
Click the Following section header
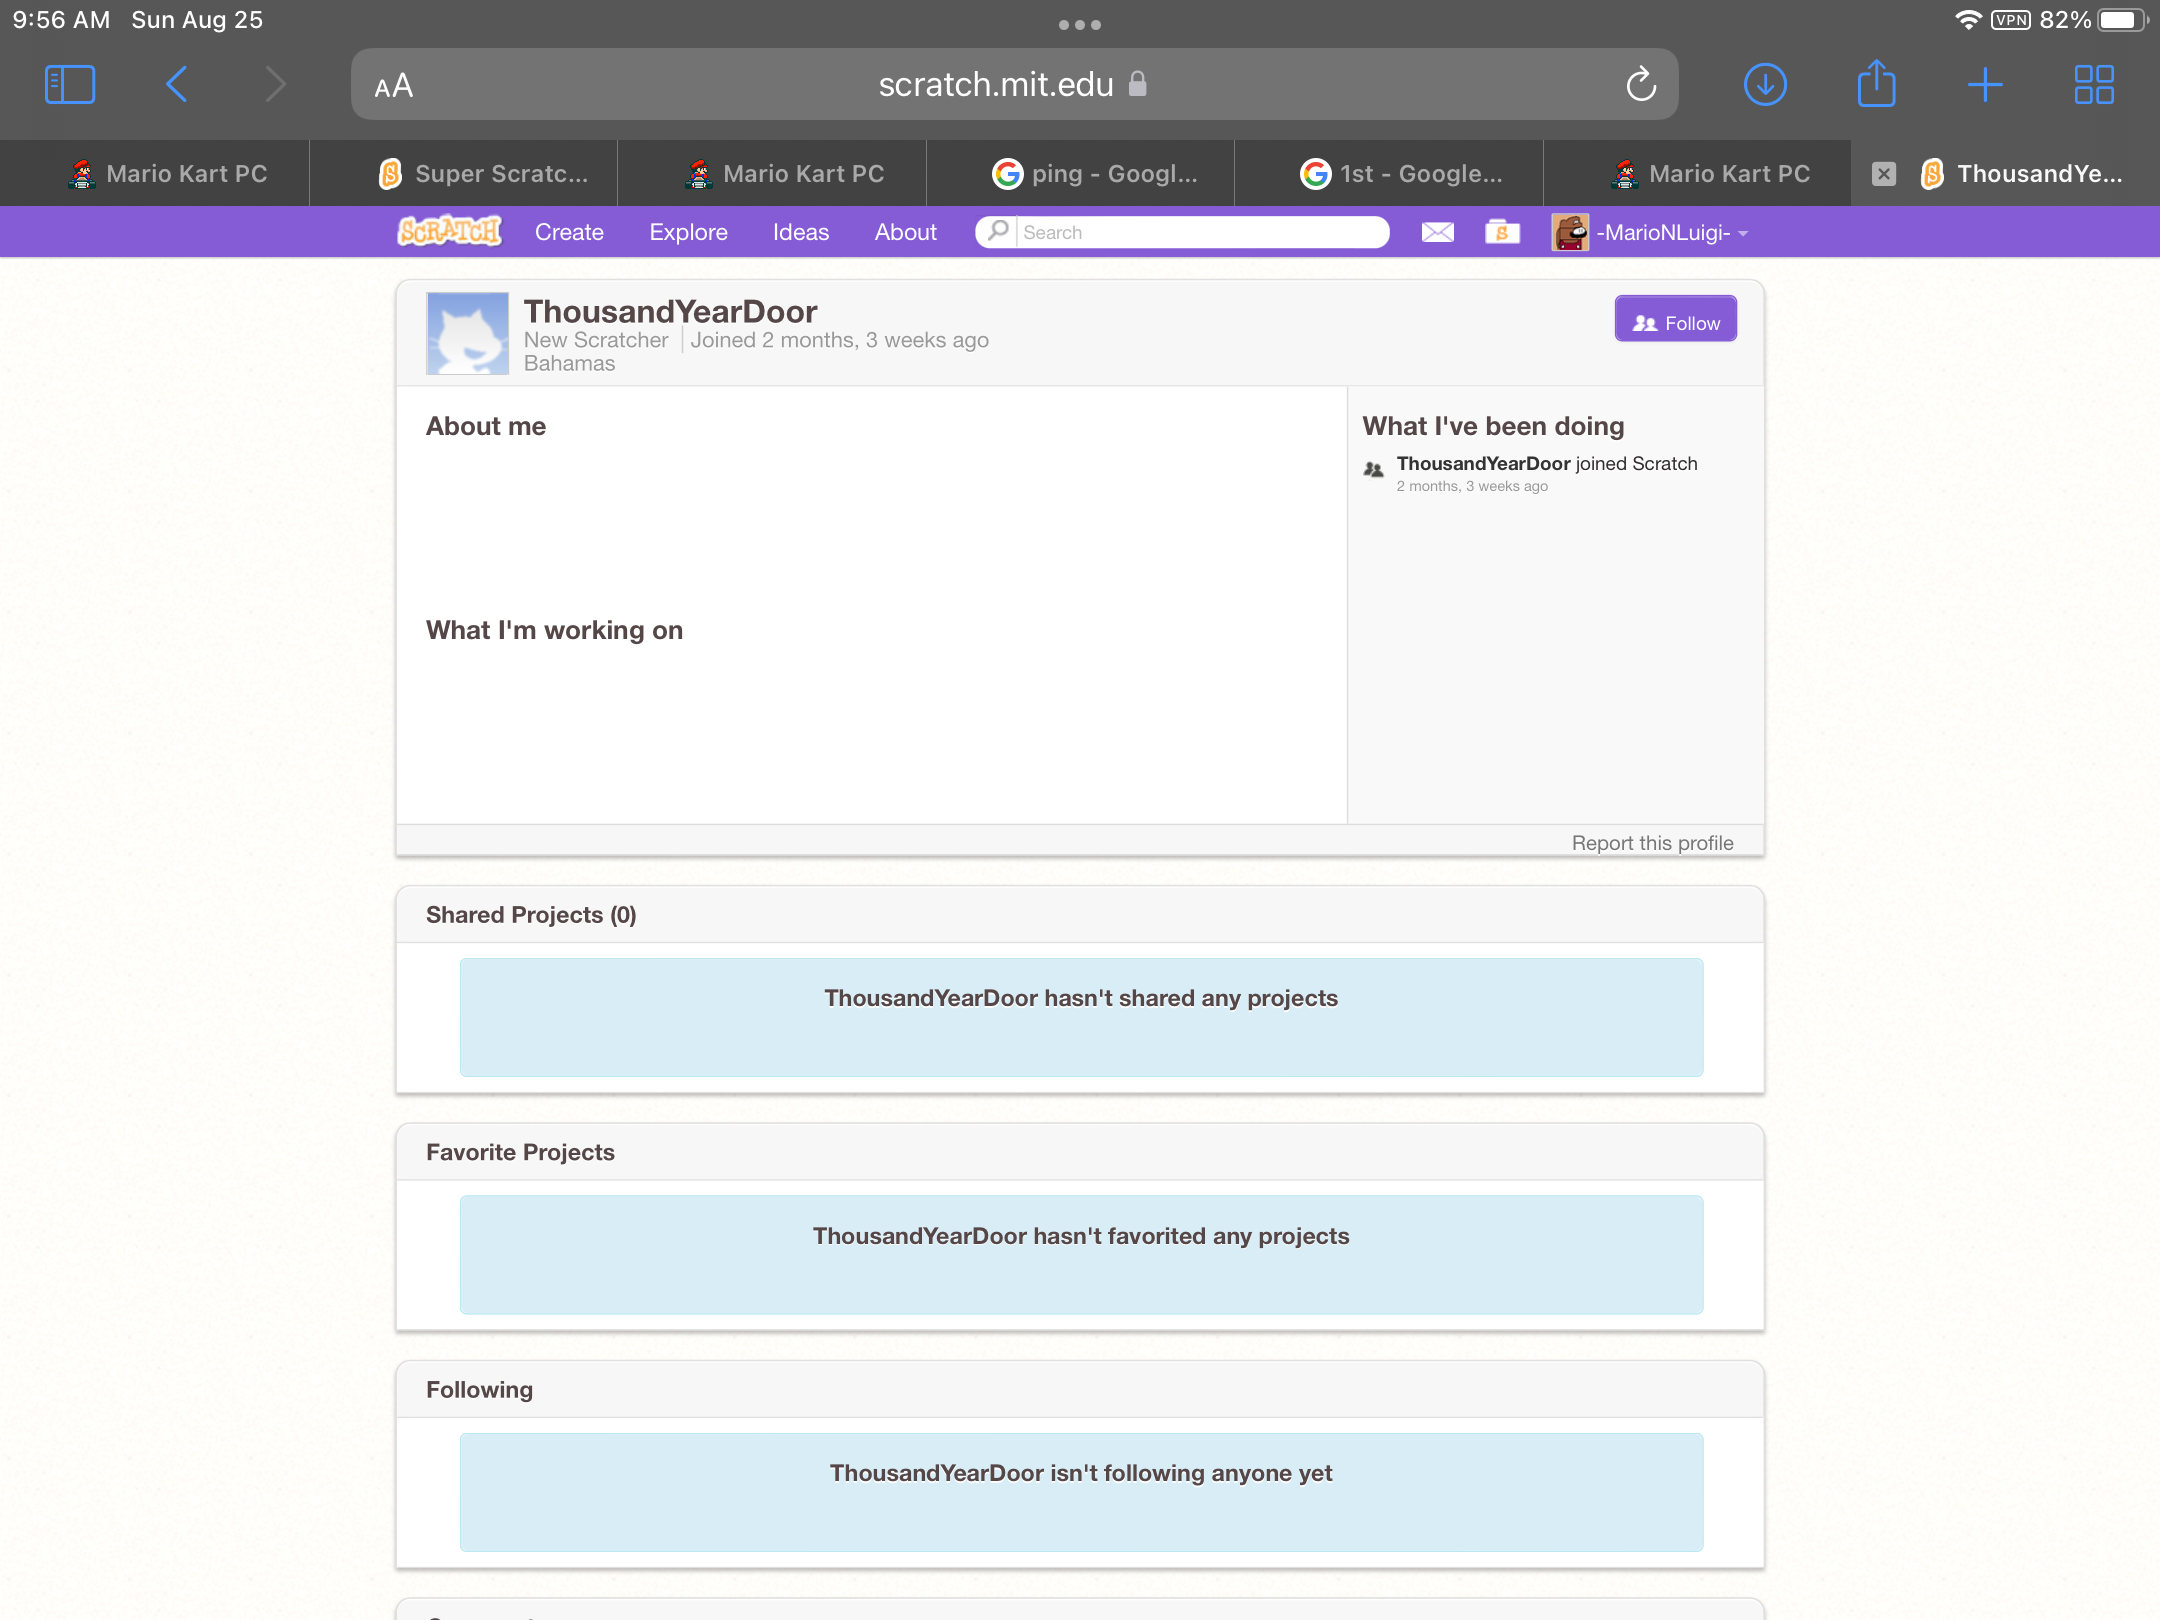(479, 1389)
